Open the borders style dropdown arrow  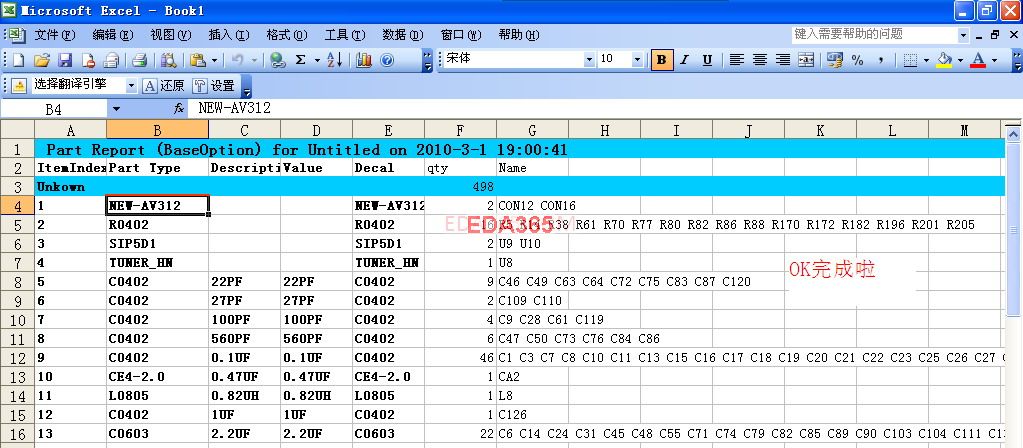(x=925, y=60)
